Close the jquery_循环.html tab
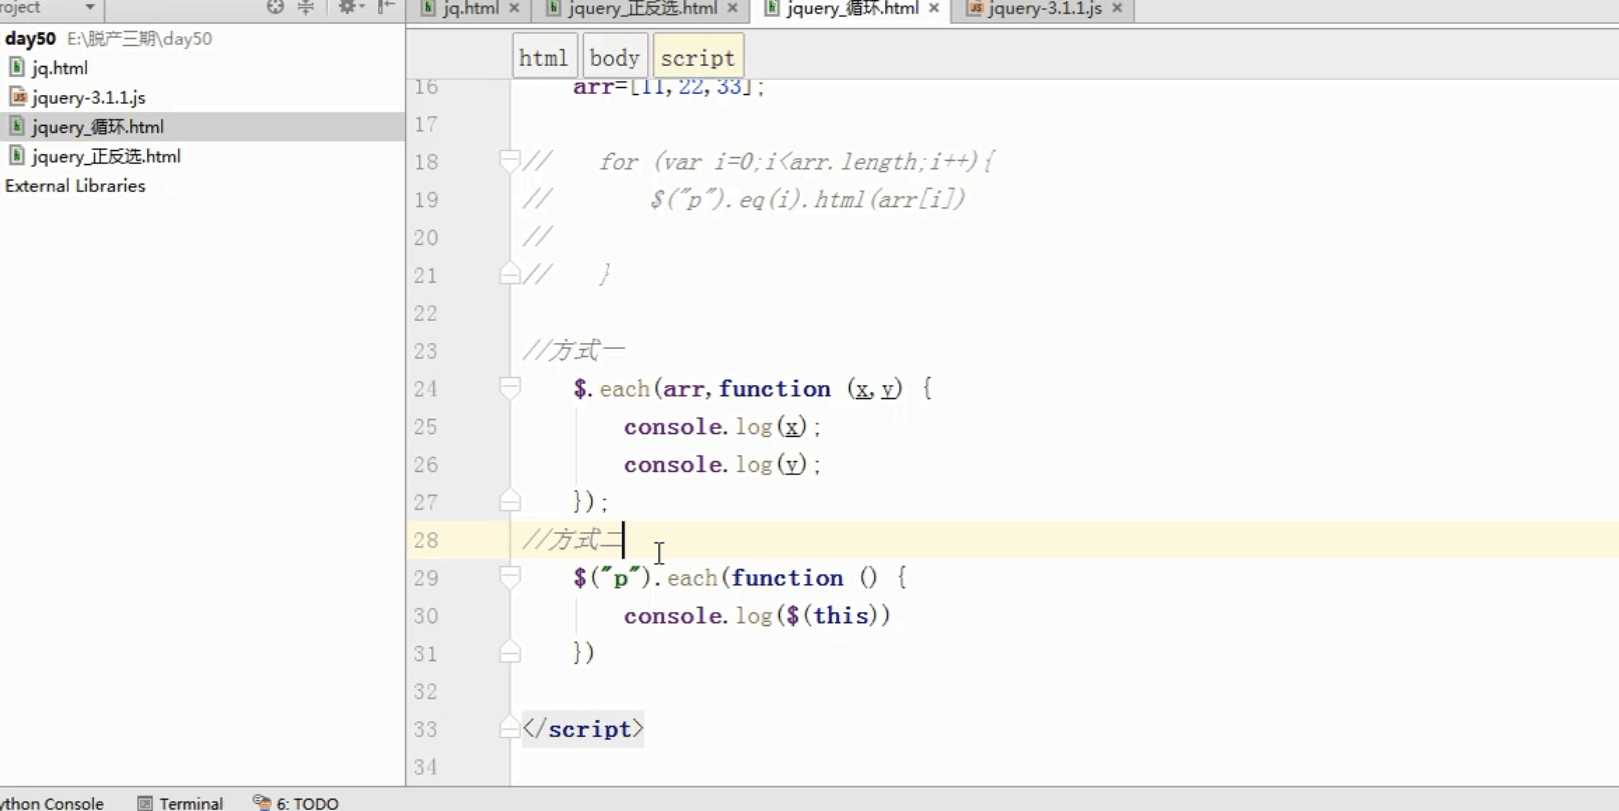This screenshot has height=811, width=1619. pyautogui.click(x=934, y=8)
